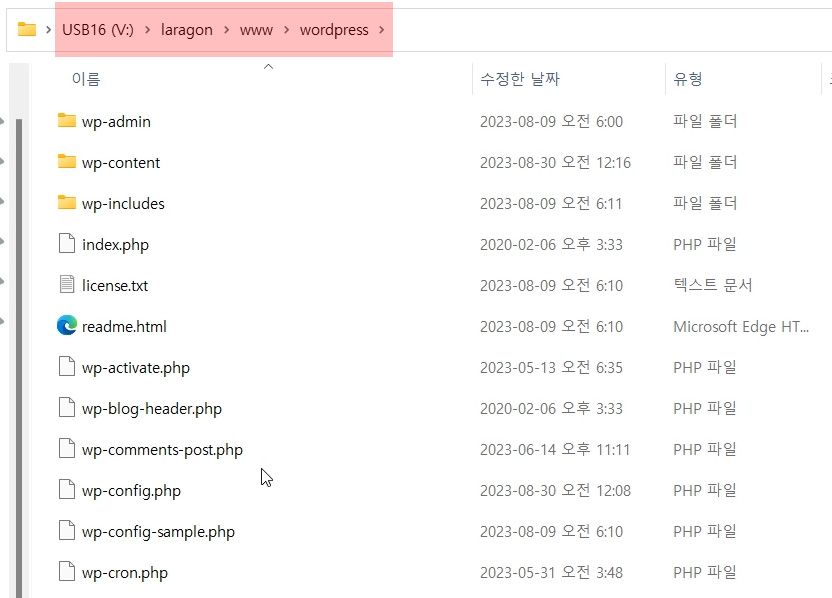This screenshot has width=832, height=598.
Task: Sort by the 수정한 날짜 column header
Action: [x=519, y=79]
